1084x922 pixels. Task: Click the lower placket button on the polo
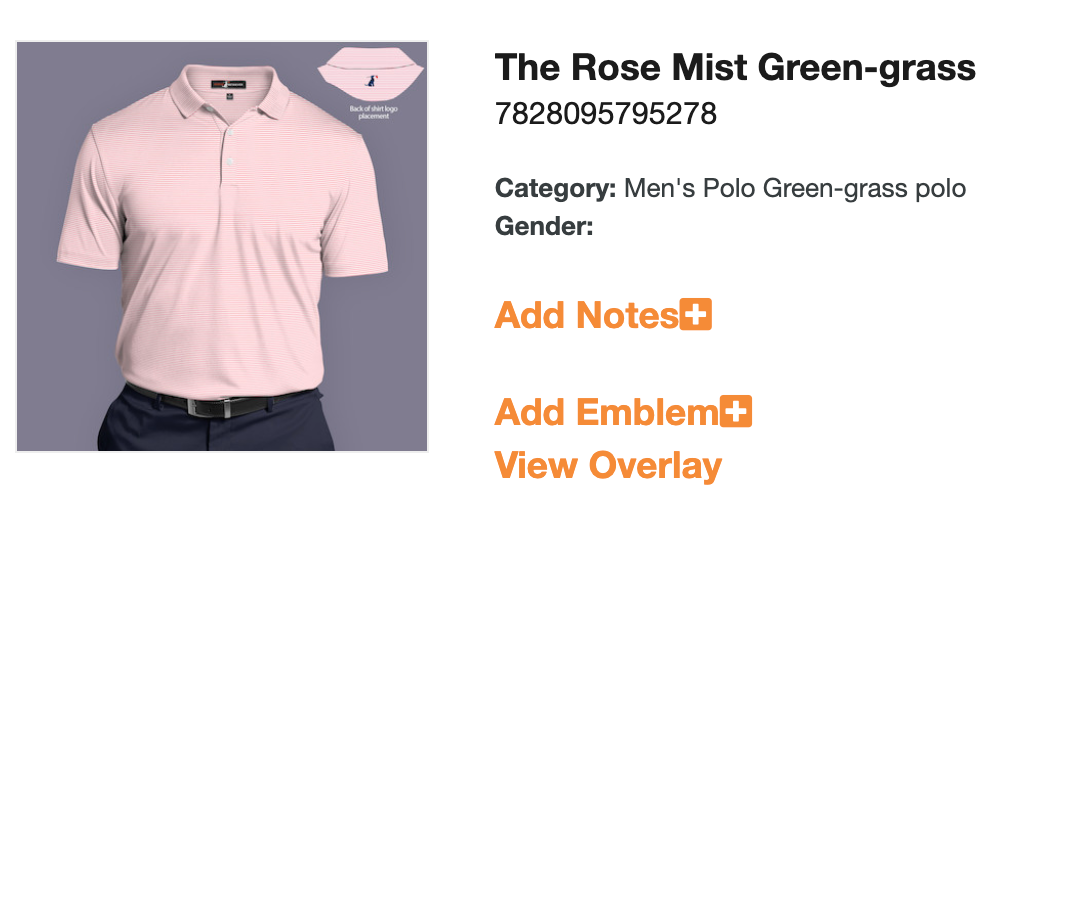(230, 162)
